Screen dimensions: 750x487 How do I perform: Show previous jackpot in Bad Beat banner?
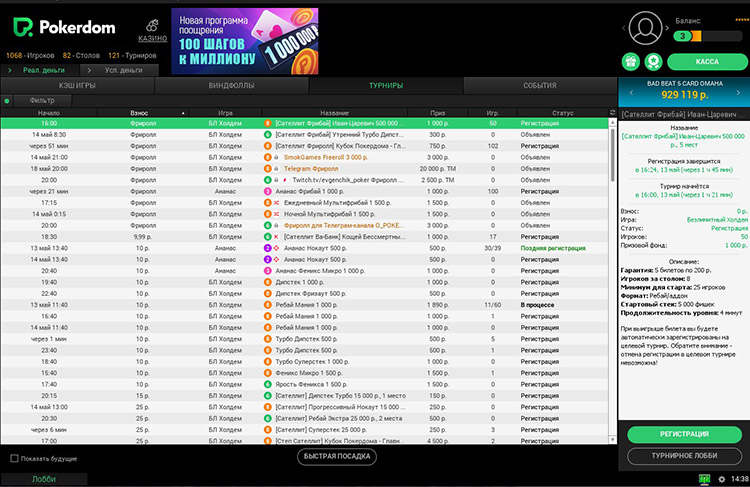click(631, 92)
